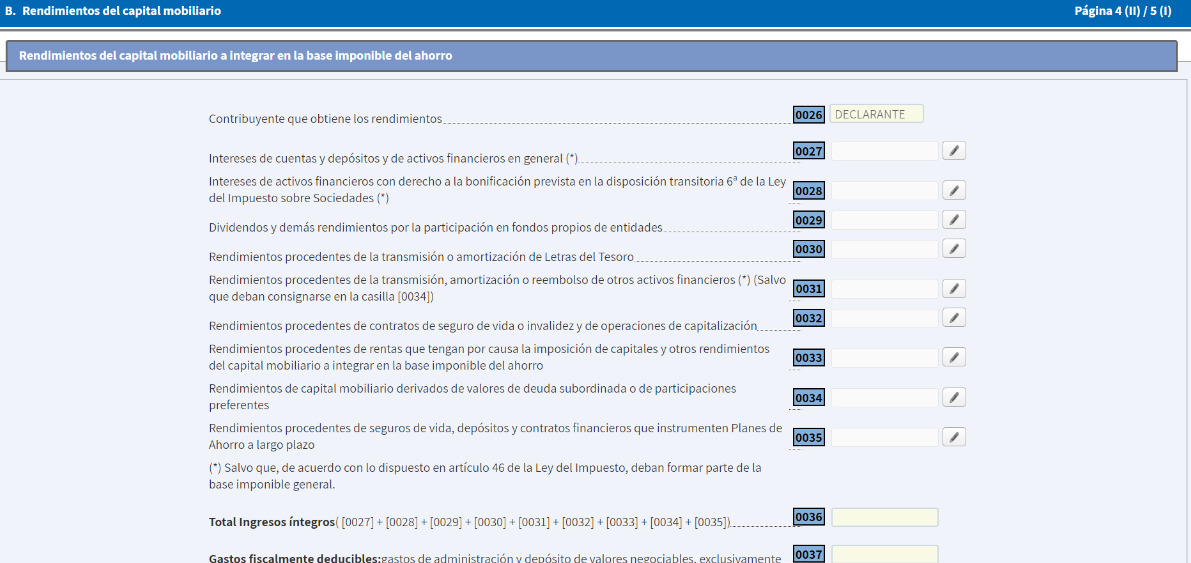Click the DECLARANTE field in box 0026

coord(877,114)
